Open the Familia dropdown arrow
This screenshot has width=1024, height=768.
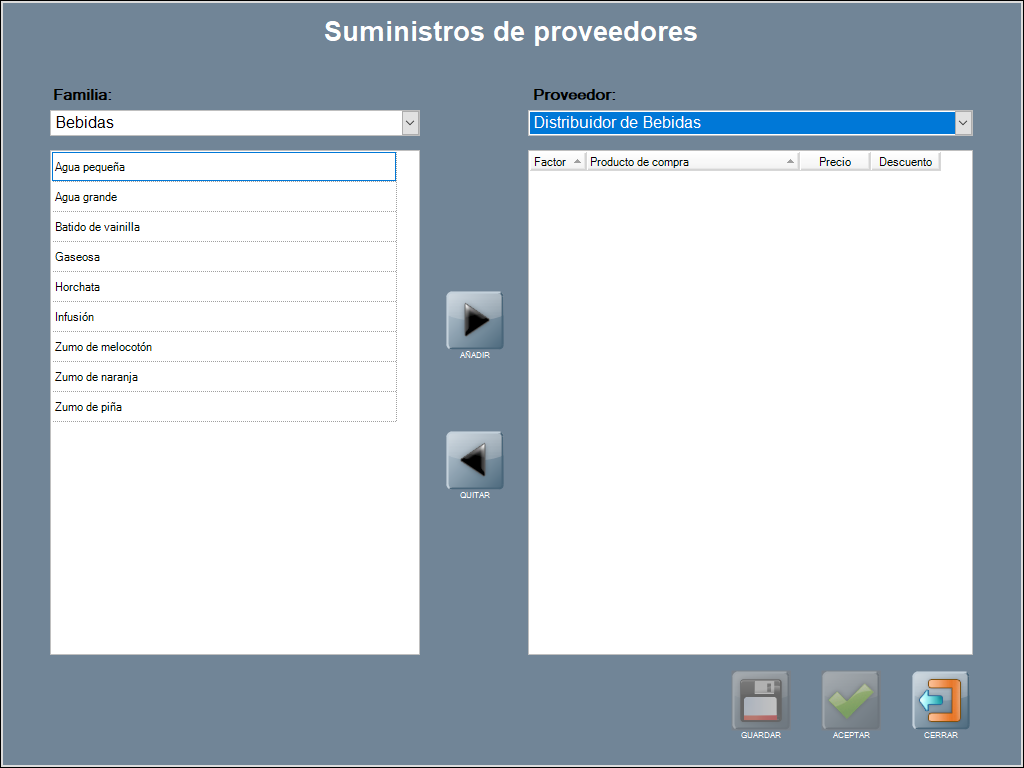click(x=410, y=123)
